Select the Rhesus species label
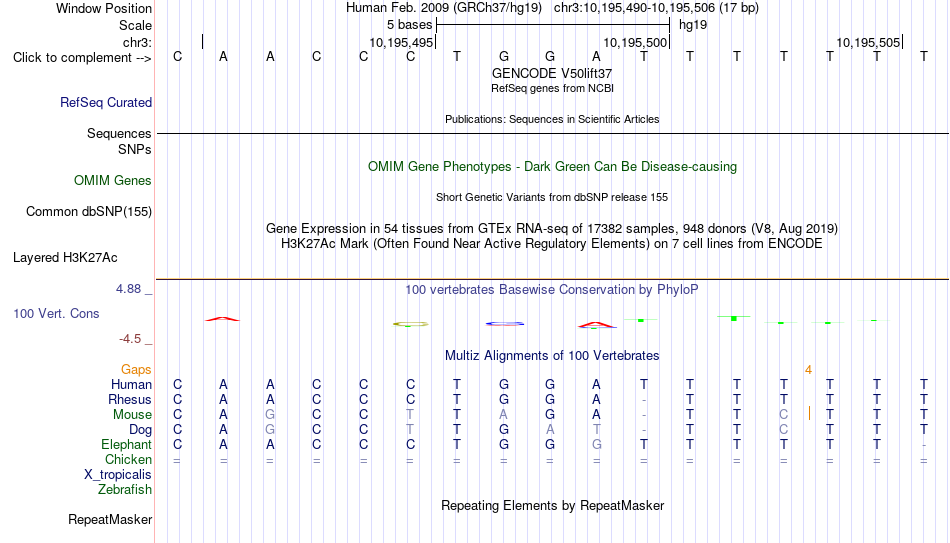Screen dimensions: 950x543 coord(130,400)
